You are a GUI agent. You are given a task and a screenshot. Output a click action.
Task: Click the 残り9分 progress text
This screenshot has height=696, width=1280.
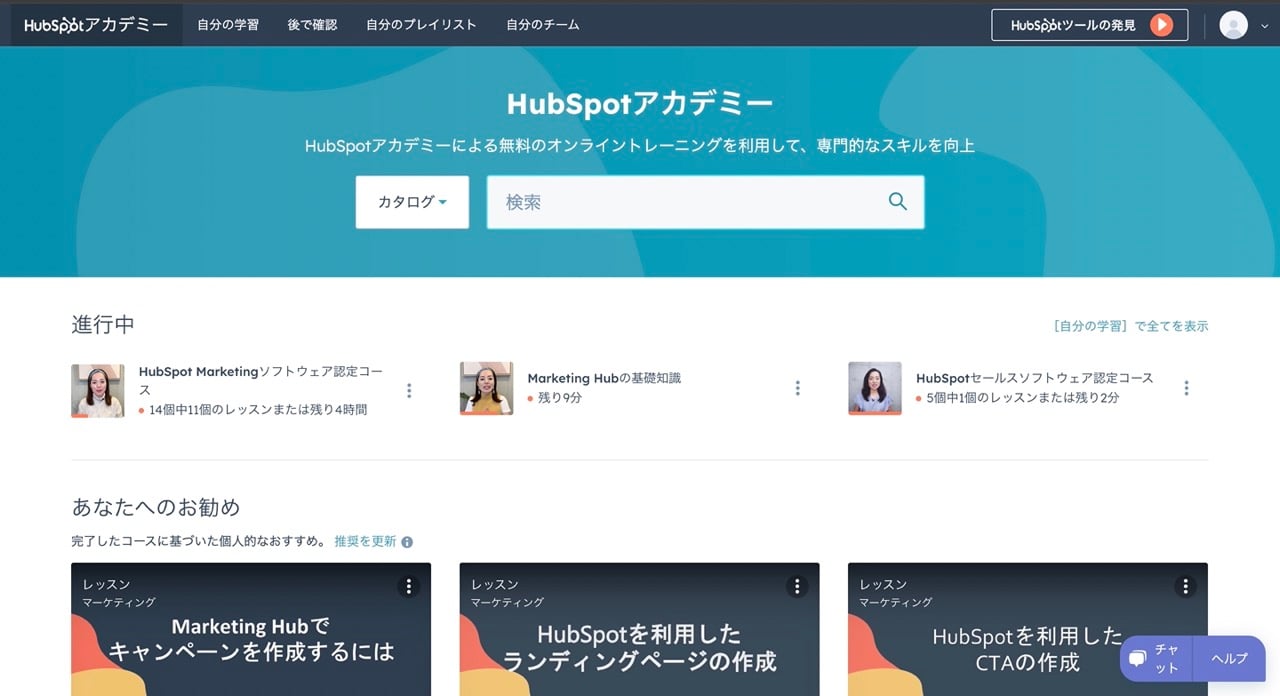(560, 397)
